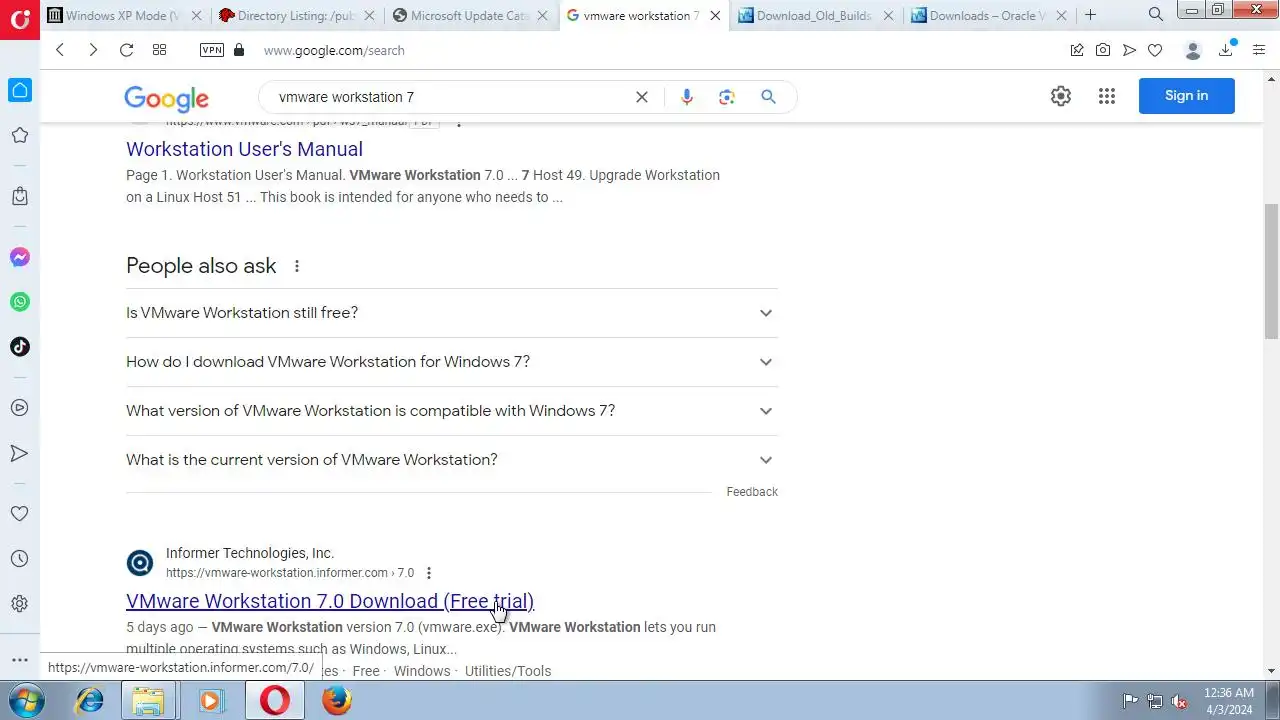Open the Google apps grid
Viewport: 1280px width, 720px height.
1106,96
